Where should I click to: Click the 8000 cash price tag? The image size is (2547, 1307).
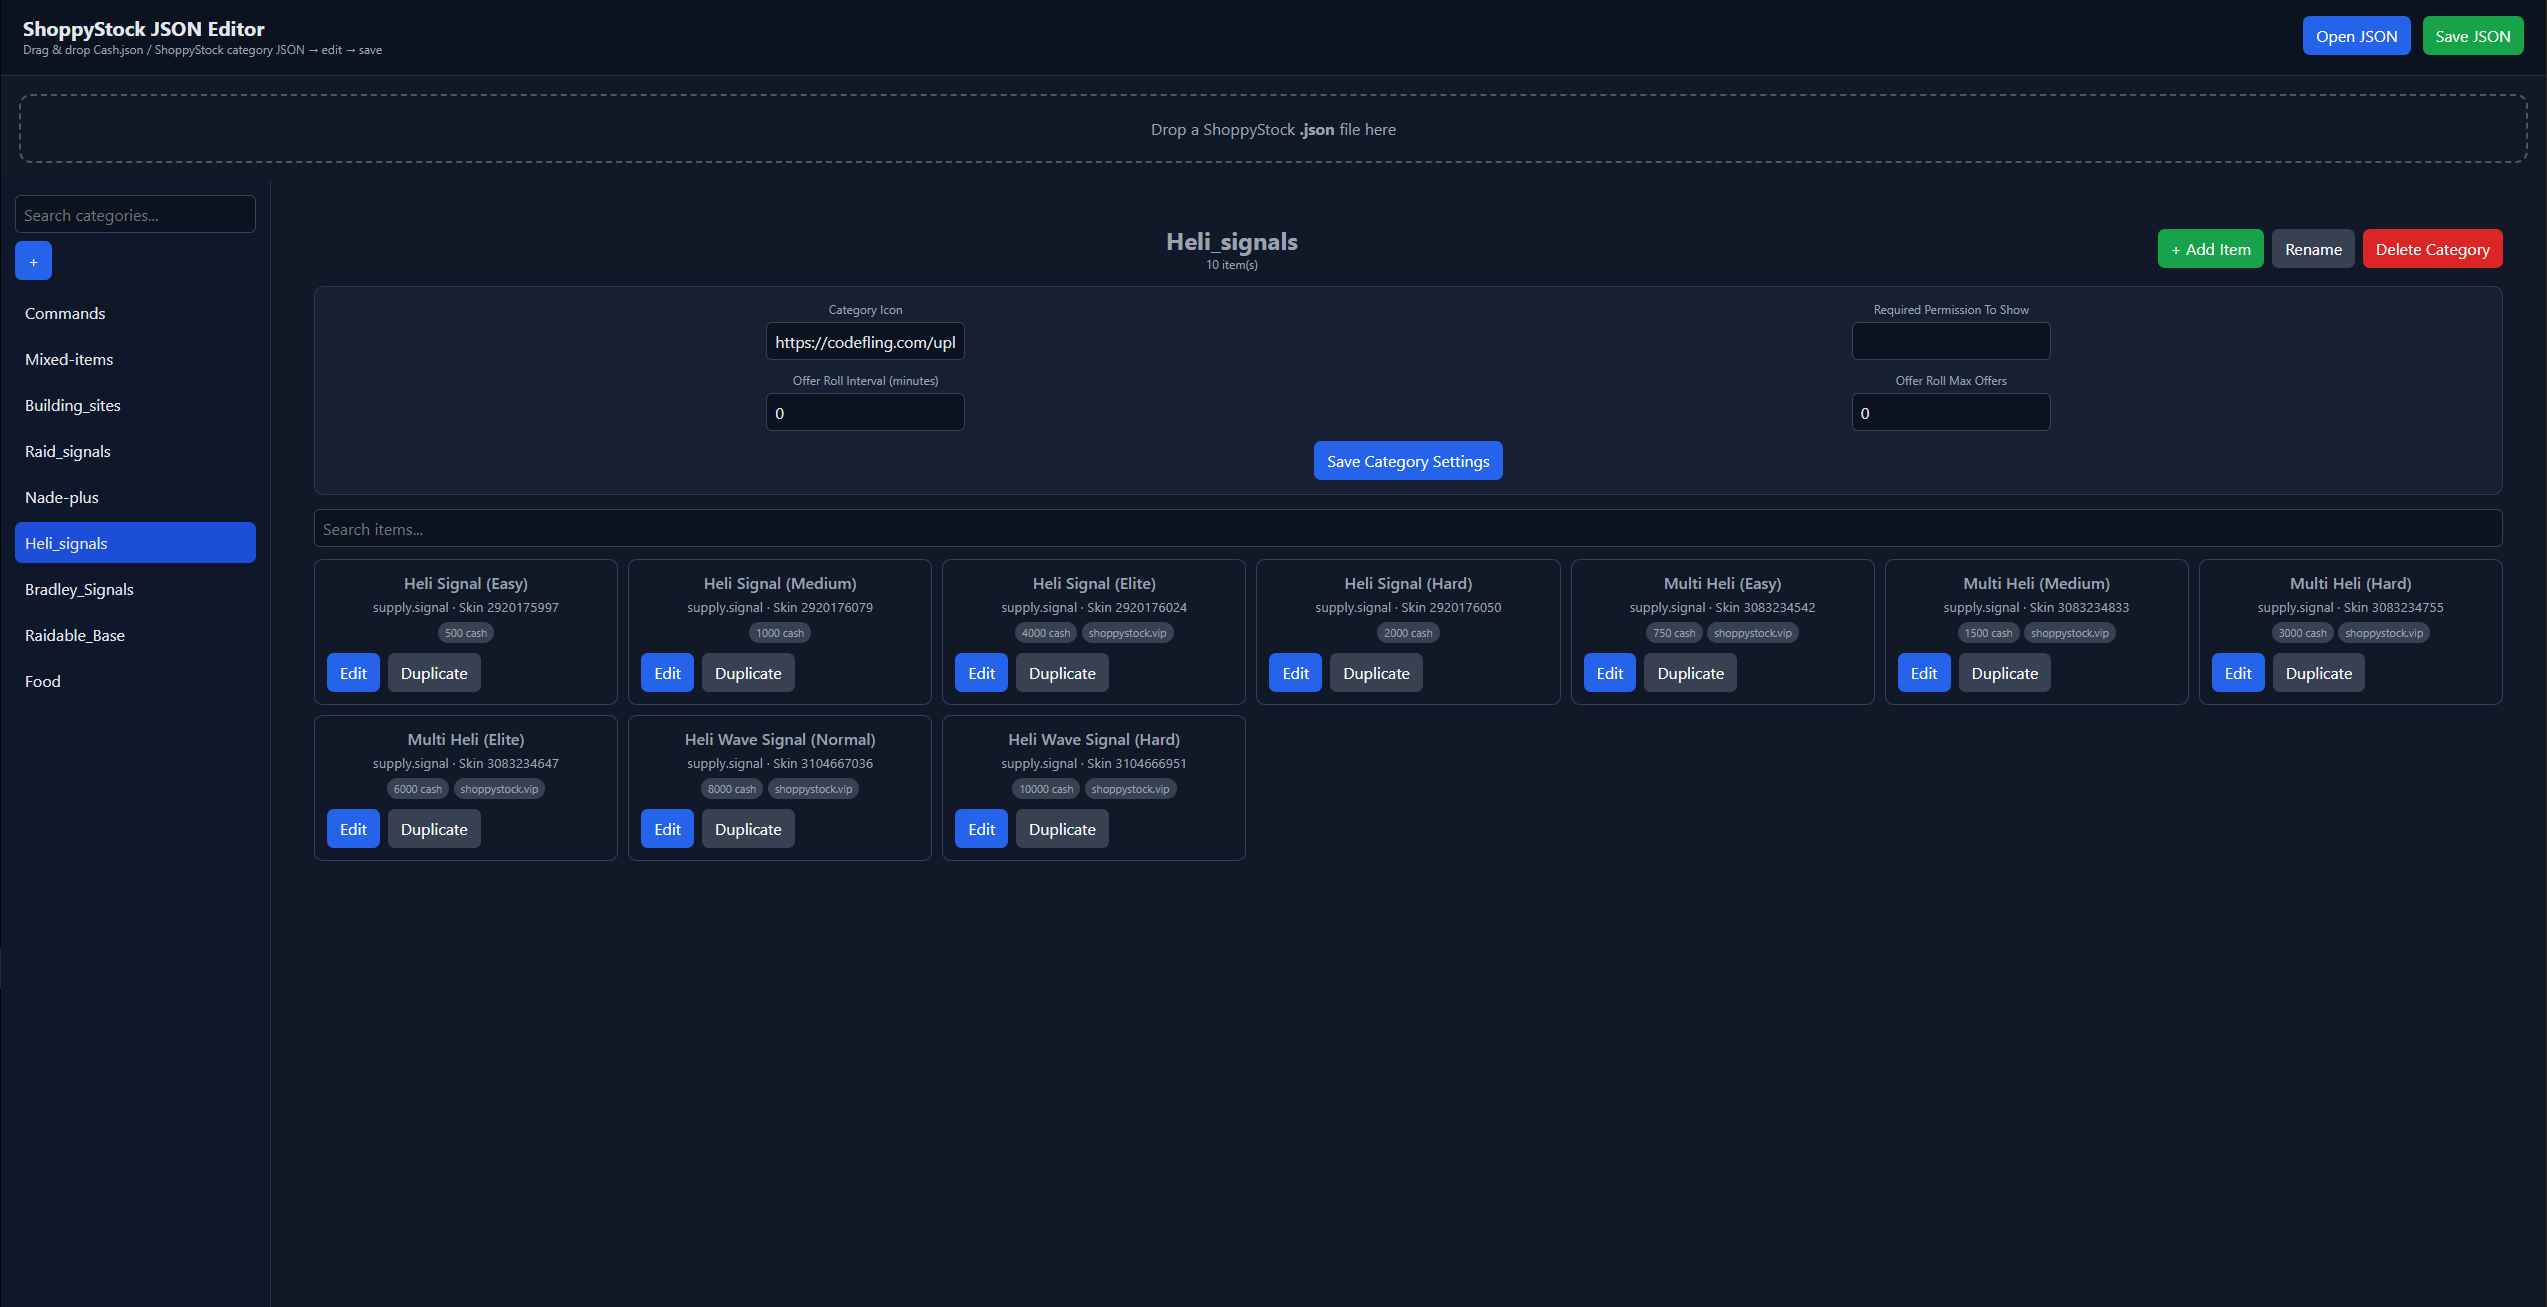pyautogui.click(x=731, y=789)
